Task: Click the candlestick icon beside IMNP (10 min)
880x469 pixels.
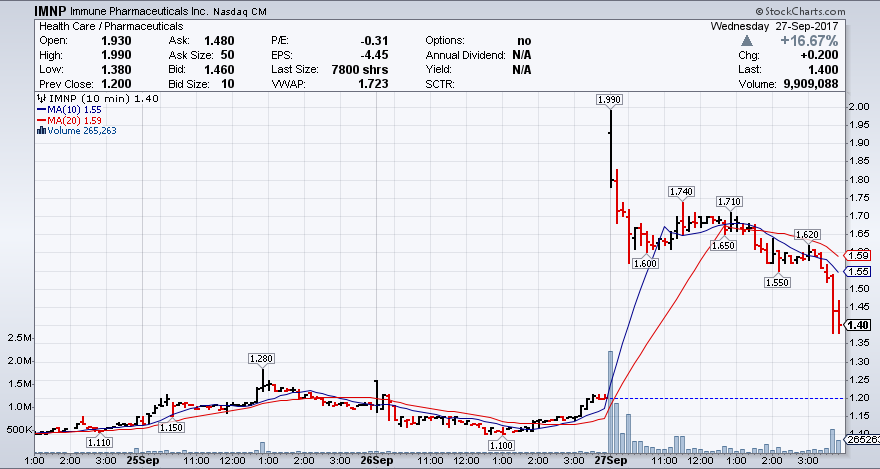Action: (x=40, y=98)
